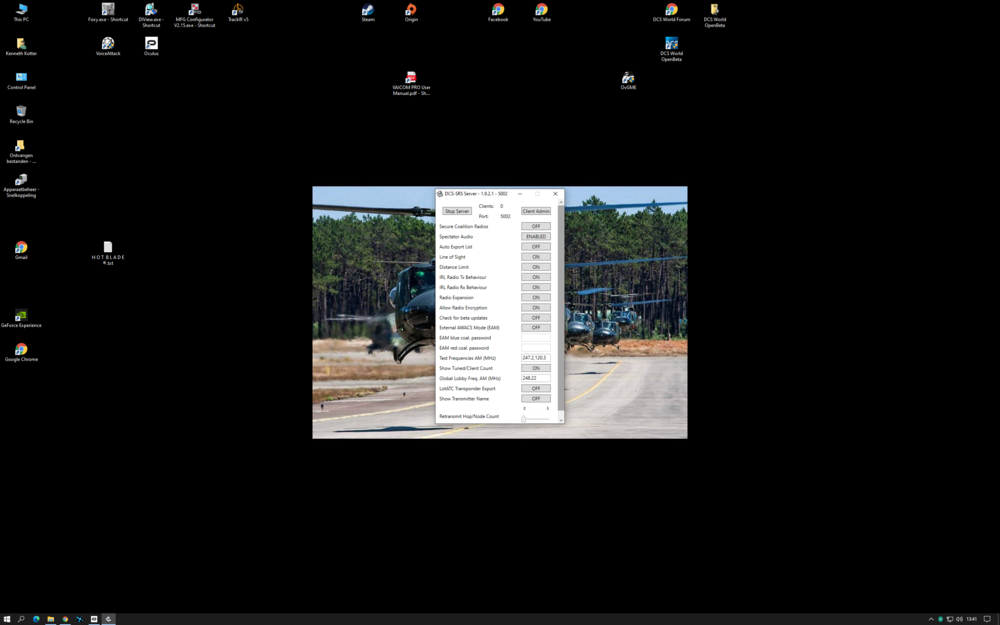Select the SRS icon in the taskbar

[x=109, y=618]
